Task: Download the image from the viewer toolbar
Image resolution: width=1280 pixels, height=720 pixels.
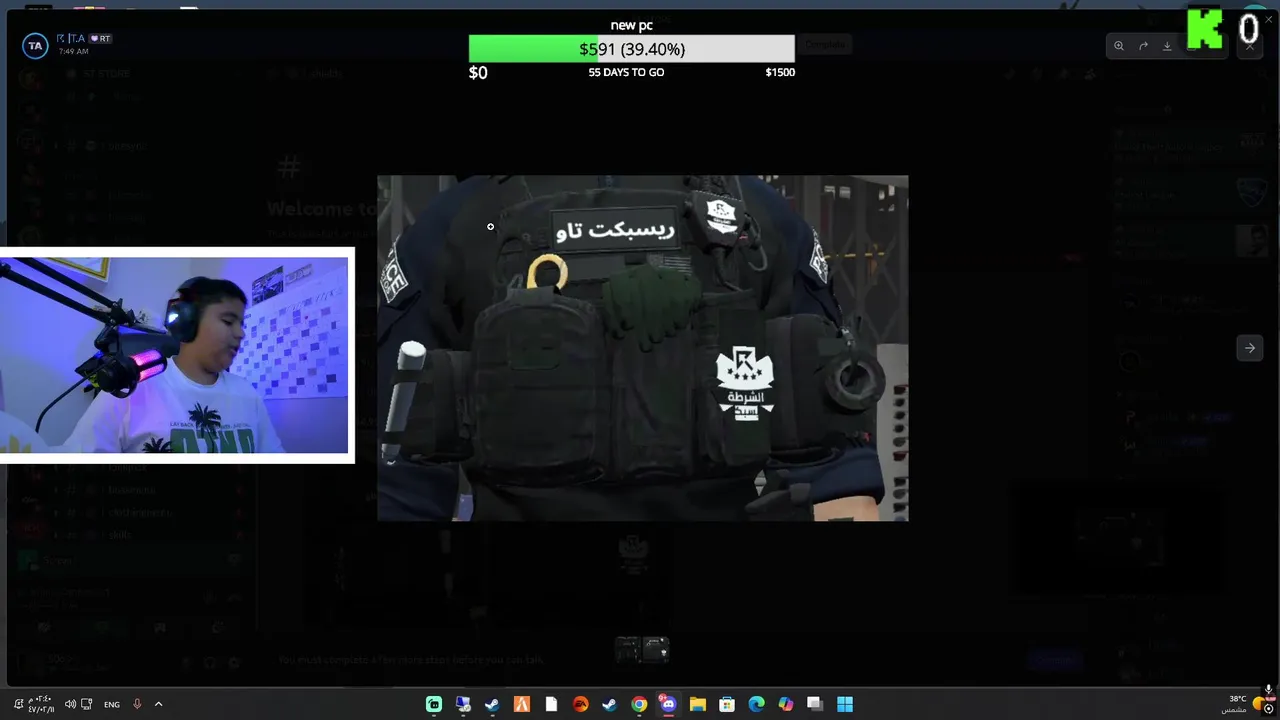Action: pyautogui.click(x=1167, y=46)
